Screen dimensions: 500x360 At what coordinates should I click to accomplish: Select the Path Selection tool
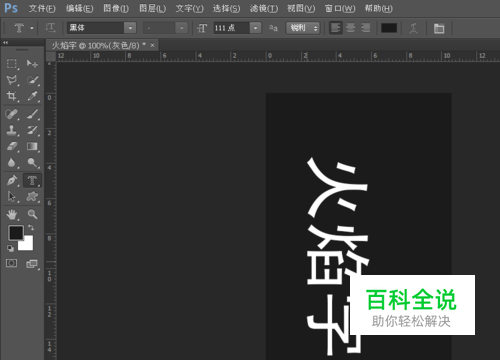click(12, 197)
